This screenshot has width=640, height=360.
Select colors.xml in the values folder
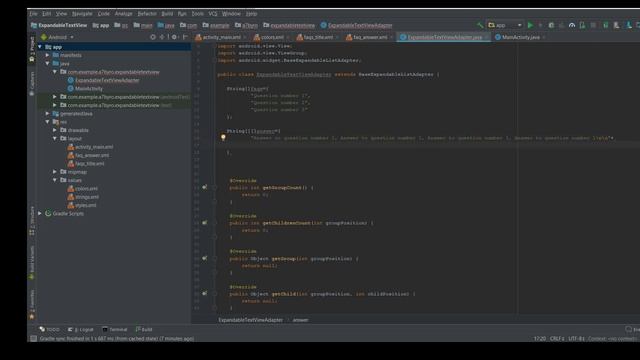86,189
